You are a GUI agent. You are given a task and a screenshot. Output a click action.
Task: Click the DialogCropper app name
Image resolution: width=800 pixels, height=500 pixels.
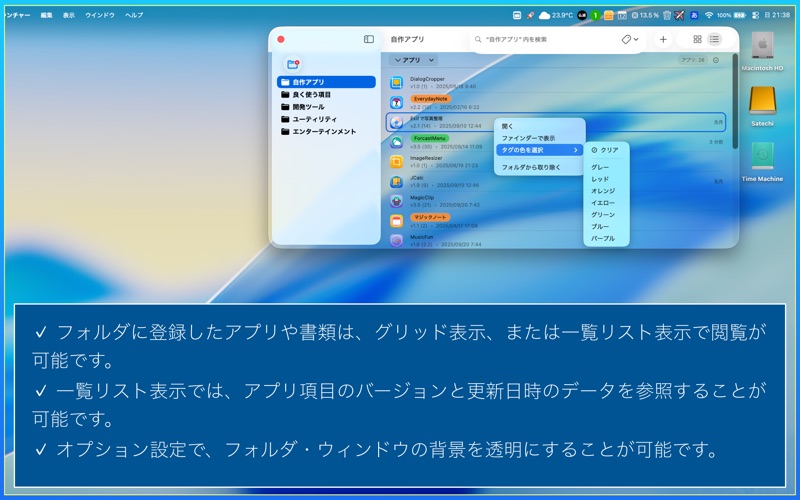tap(427, 79)
